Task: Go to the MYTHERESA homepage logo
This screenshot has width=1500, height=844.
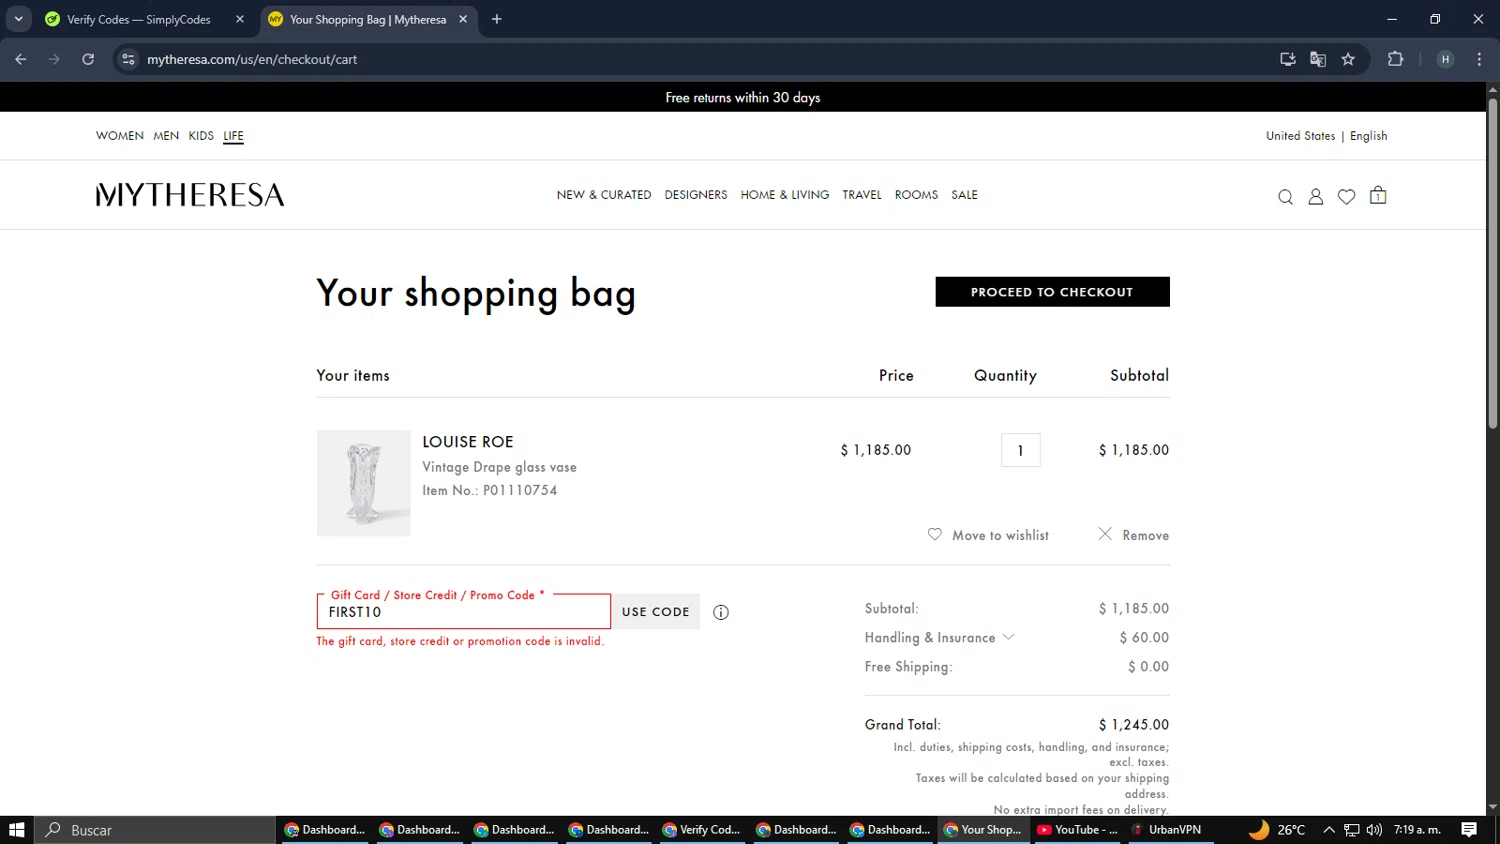Action: 190,195
